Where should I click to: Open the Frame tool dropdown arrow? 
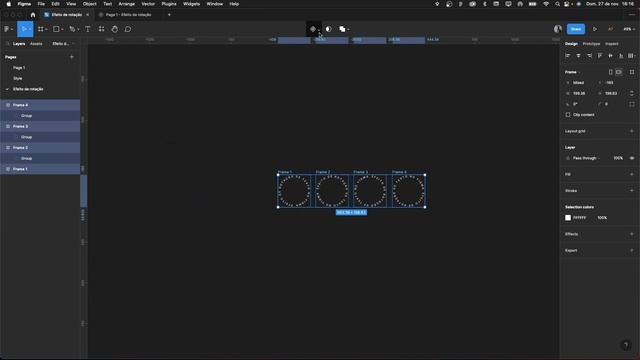coord(46,29)
